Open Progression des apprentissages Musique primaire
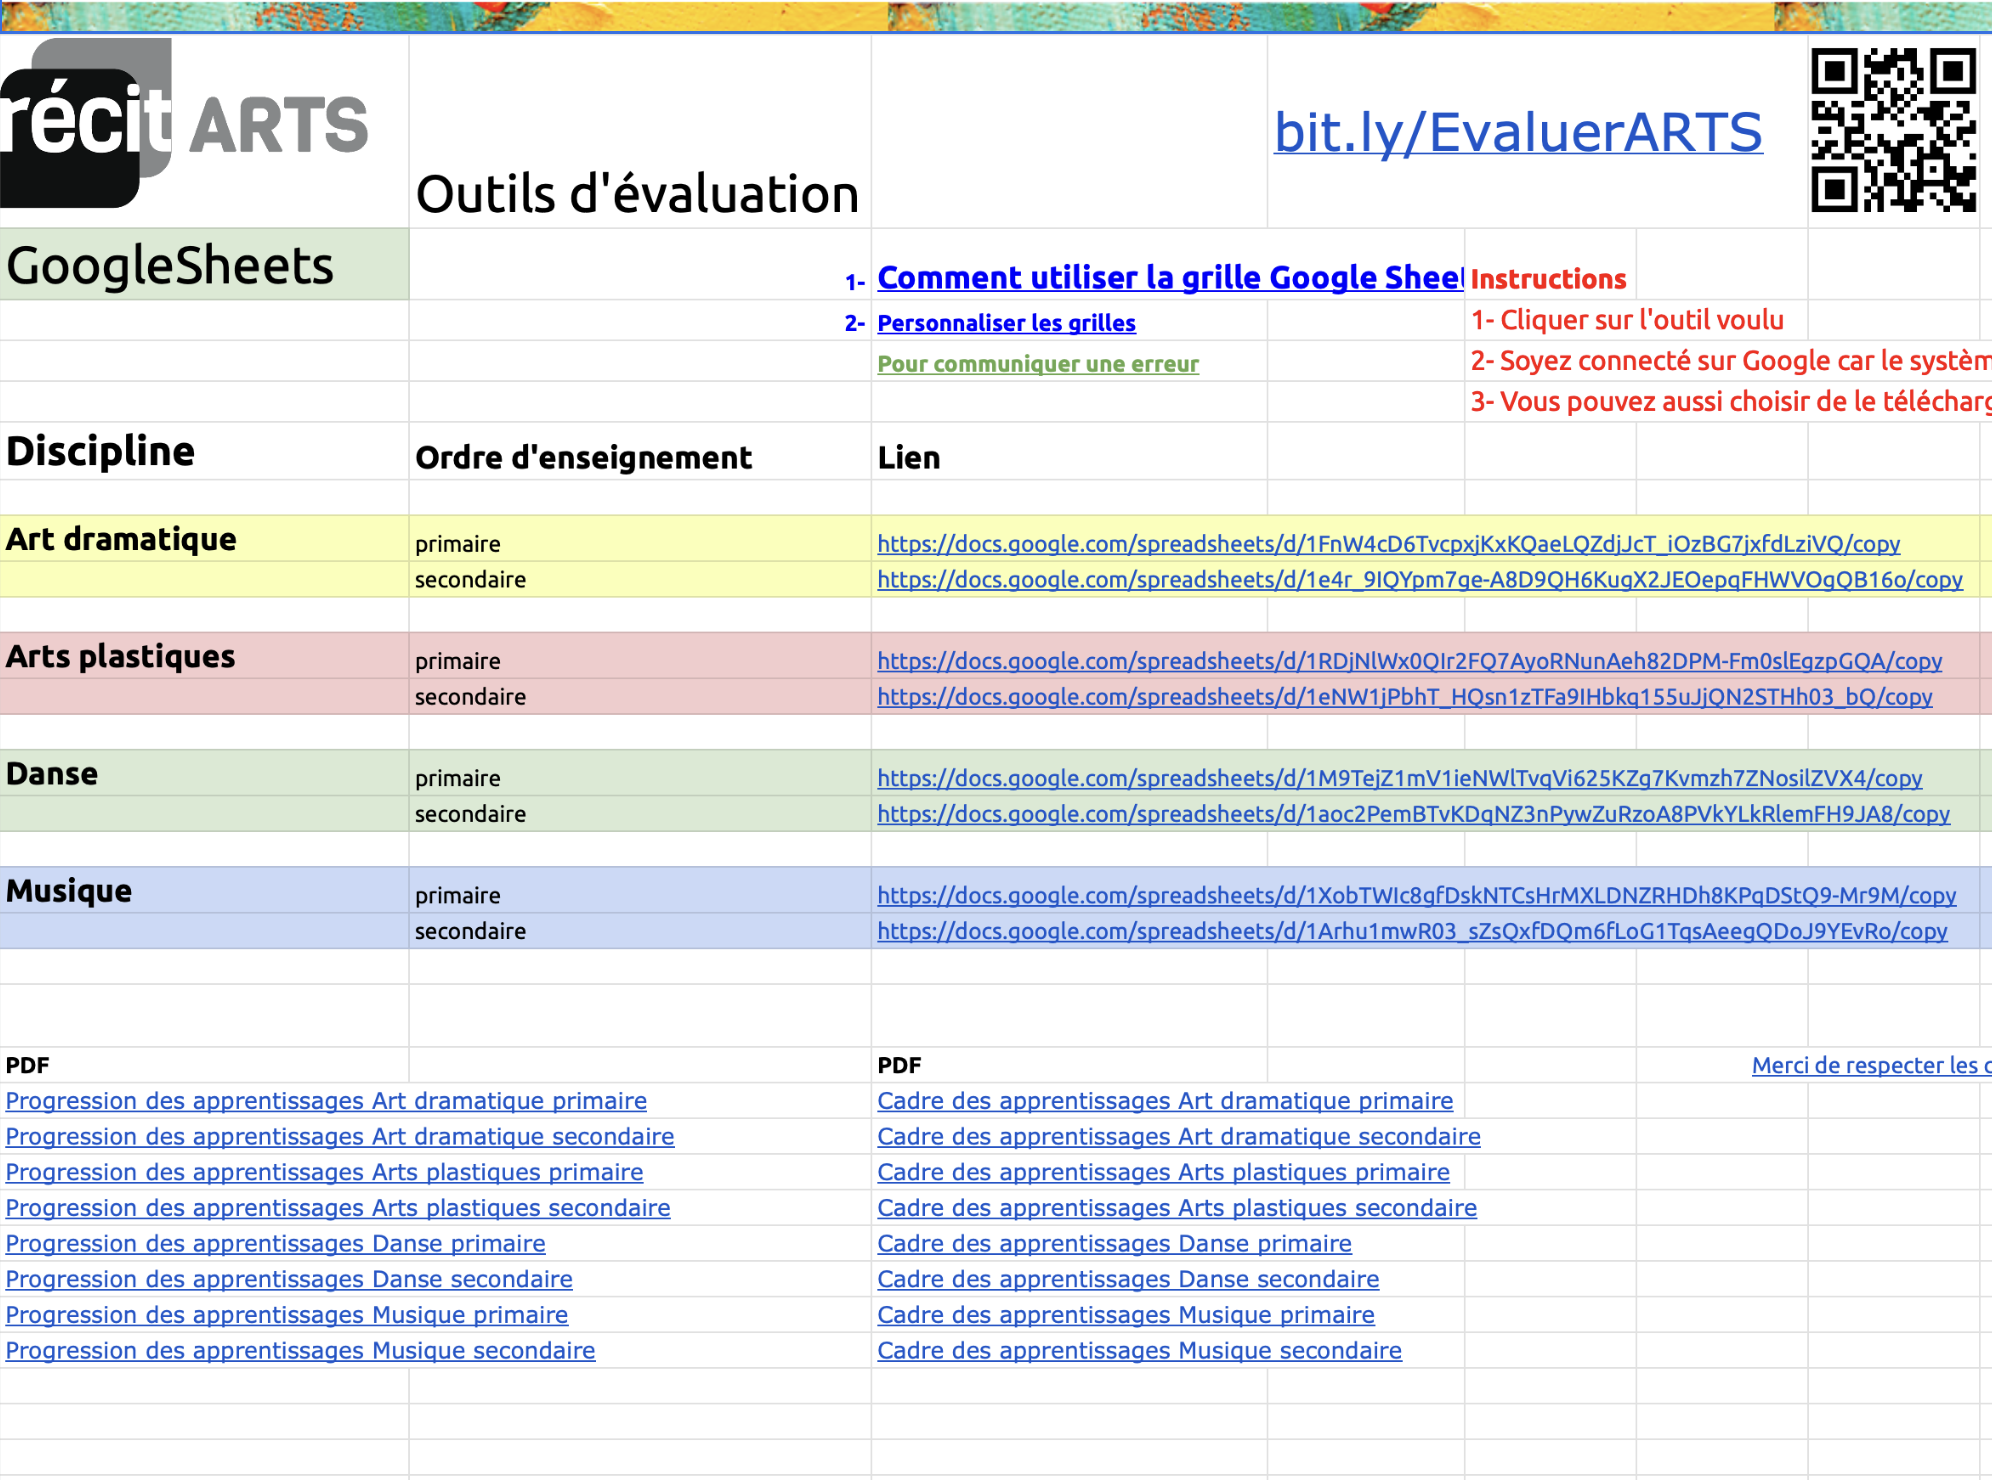The width and height of the screenshot is (1992, 1480). (286, 1315)
